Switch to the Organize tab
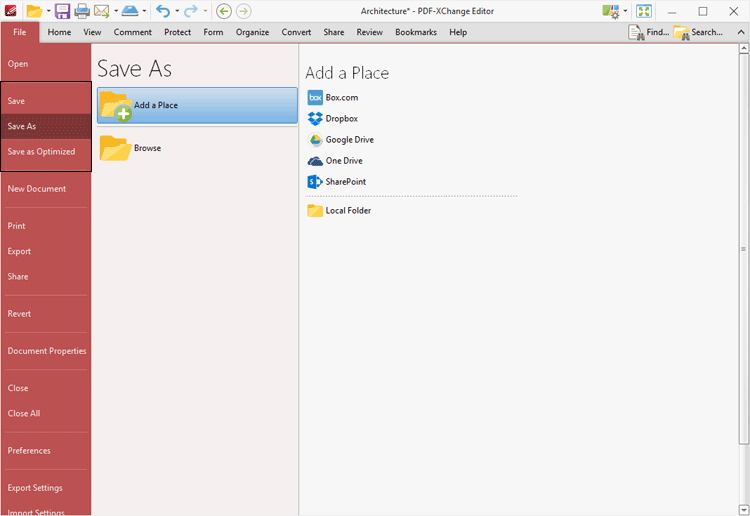This screenshot has width=750, height=516. click(252, 32)
